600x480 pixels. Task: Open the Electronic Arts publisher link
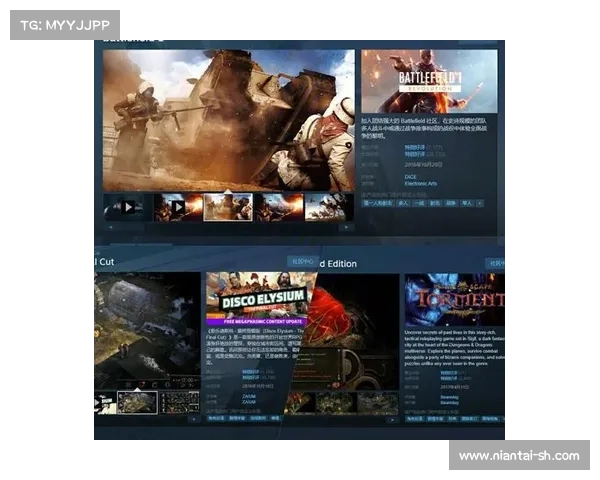click(x=421, y=184)
